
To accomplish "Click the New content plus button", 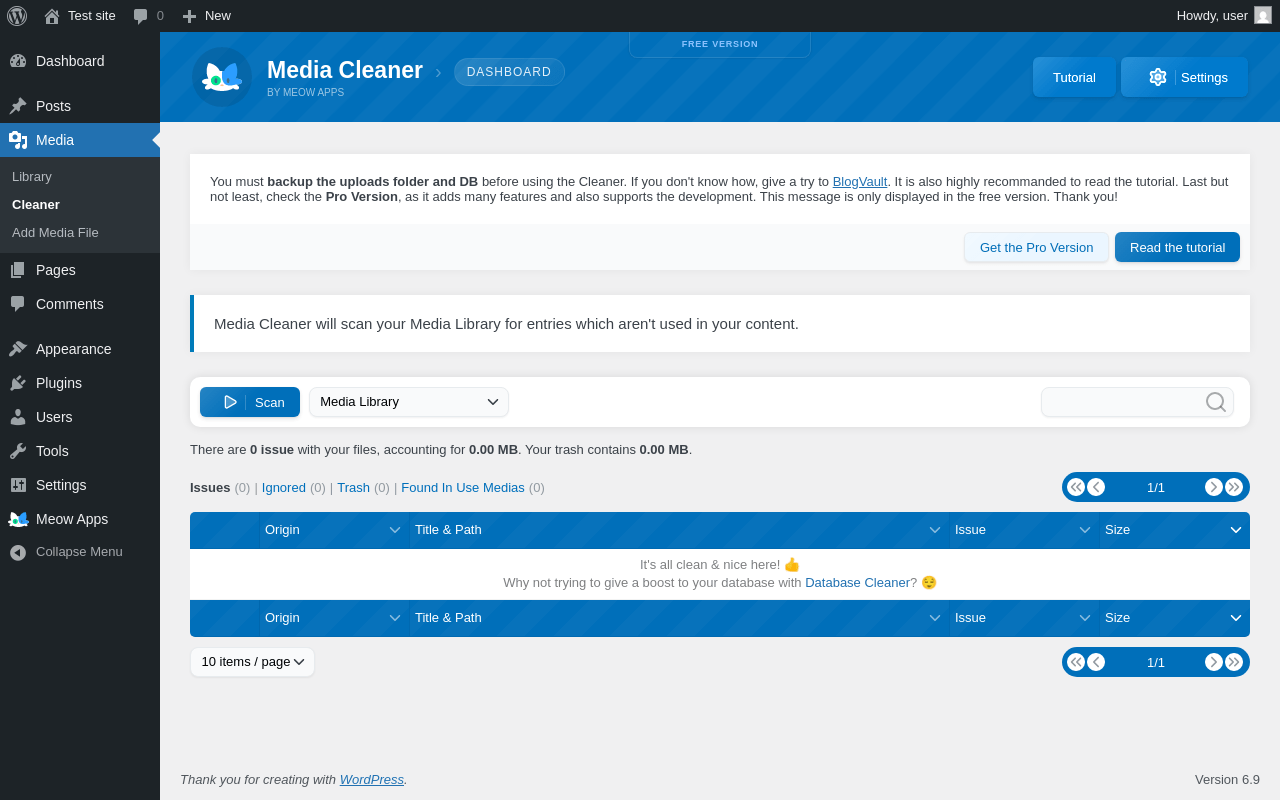I will pos(207,16).
